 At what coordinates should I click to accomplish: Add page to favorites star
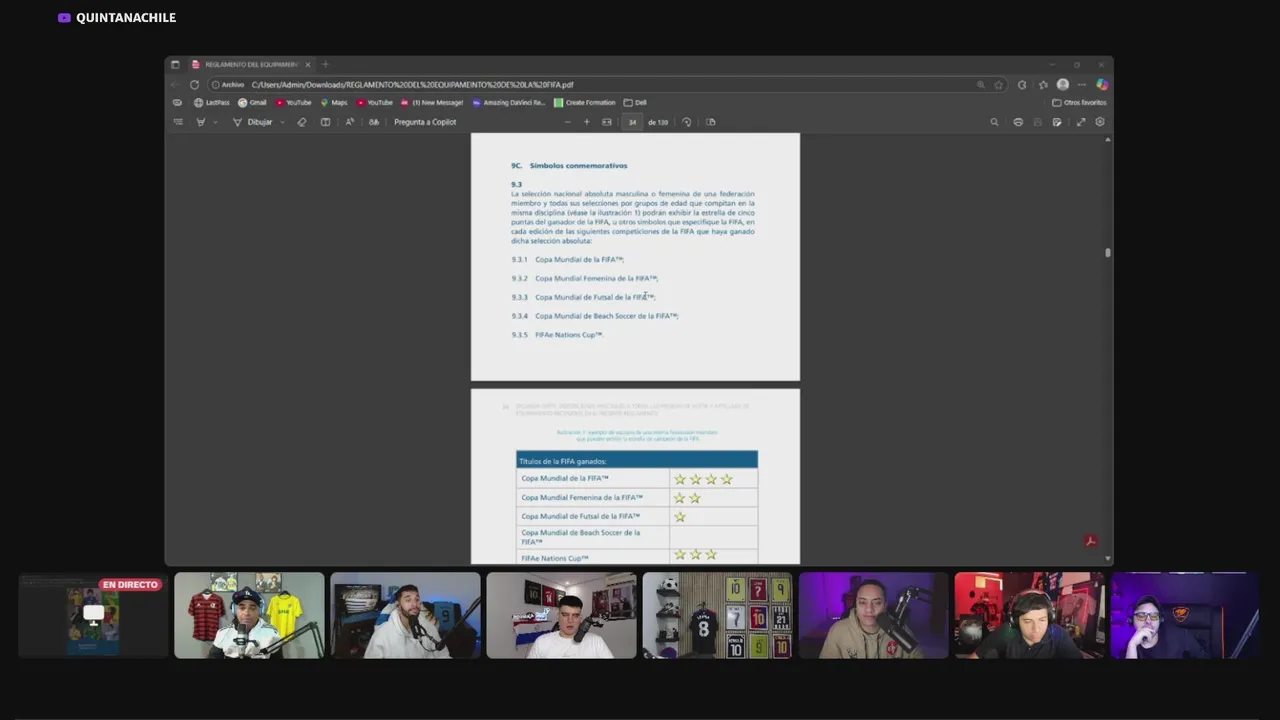pyautogui.click(x=998, y=85)
